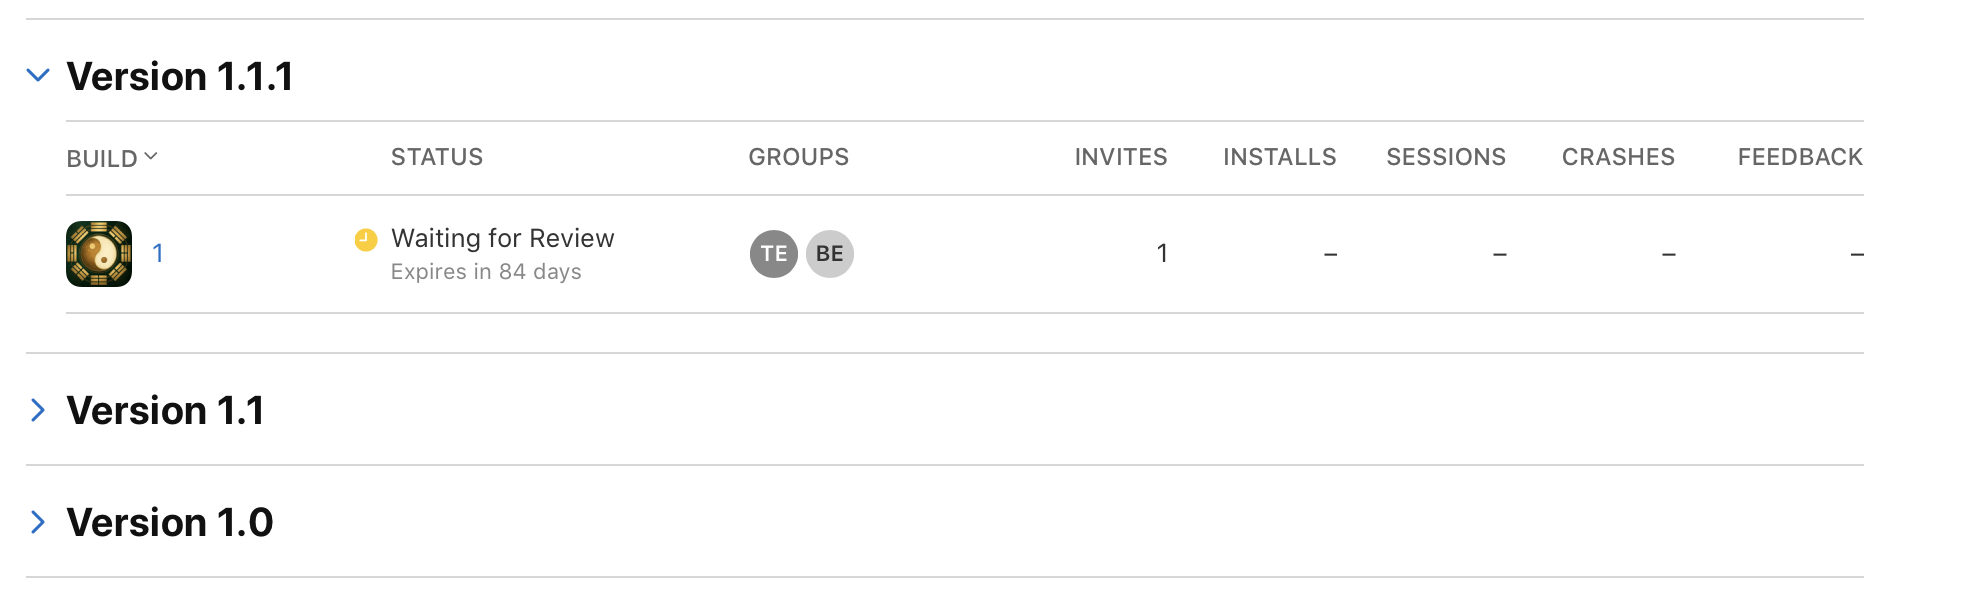Click the Expires in 84 days text
This screenshot has width=1986, height=616.
[486, 272]
